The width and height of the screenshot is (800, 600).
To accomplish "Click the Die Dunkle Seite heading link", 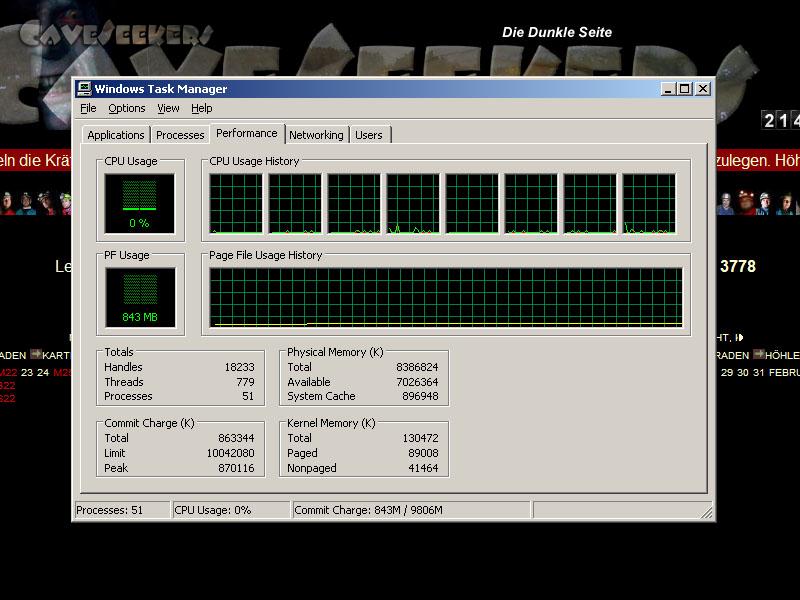I will pyautogui.click(x=557, y=32).
